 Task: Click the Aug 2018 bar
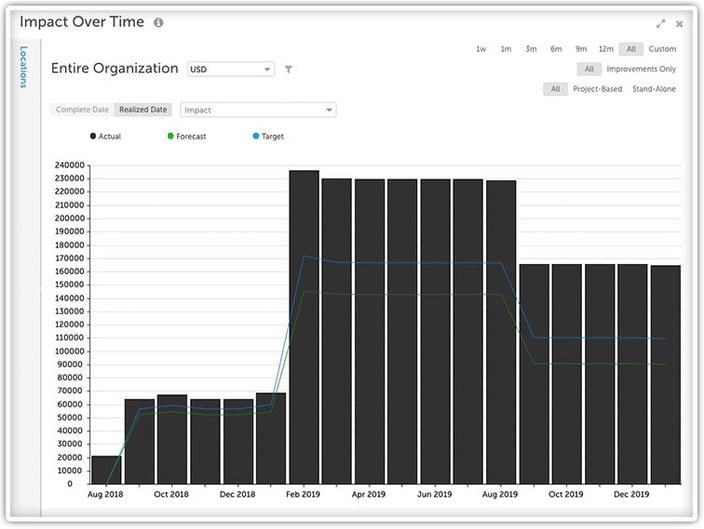[106, 470]
